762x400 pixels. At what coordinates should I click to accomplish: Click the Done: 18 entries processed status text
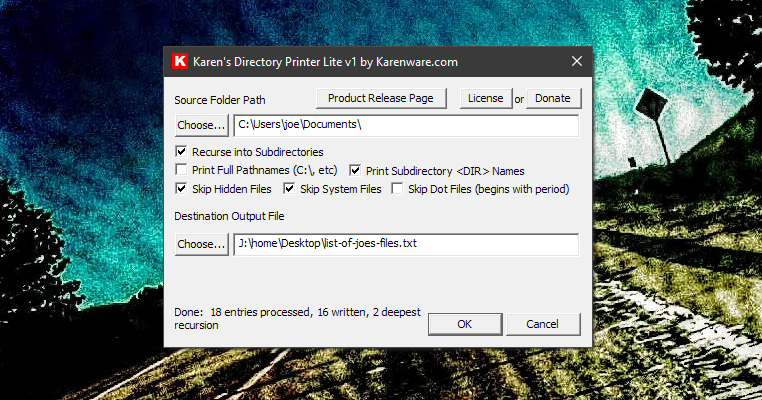coord(297,318)
